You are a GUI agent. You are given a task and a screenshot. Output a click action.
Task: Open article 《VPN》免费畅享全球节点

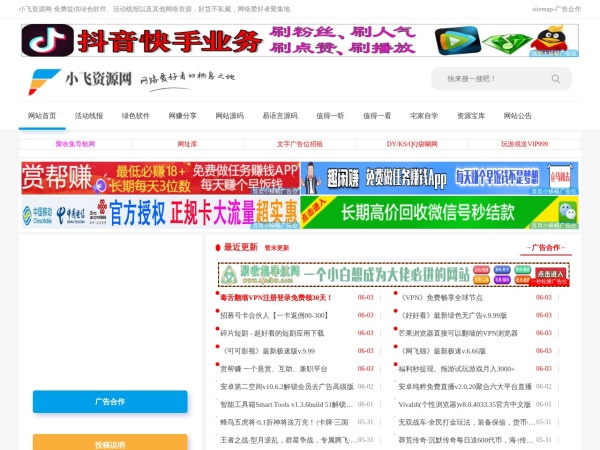(440, 298)
